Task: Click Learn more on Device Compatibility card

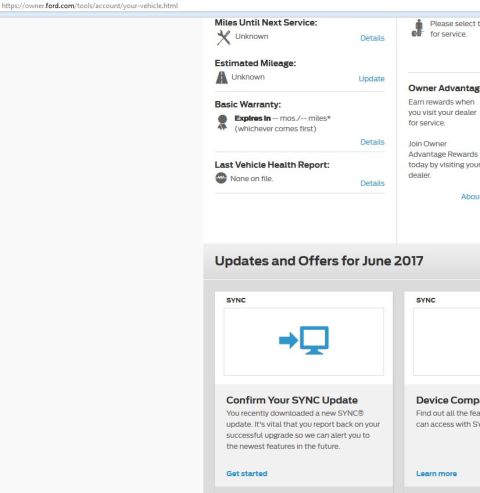Action: [x=436, y=473]
